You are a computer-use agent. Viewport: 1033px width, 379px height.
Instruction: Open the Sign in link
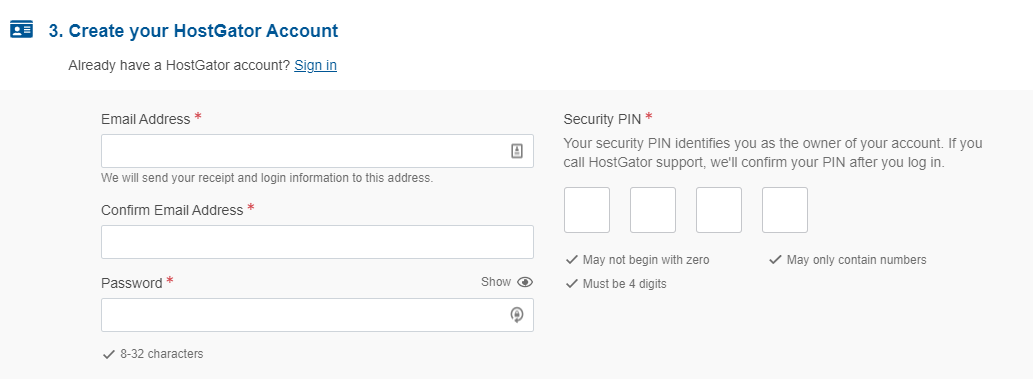pyautogui.click(x=316, y=65)
